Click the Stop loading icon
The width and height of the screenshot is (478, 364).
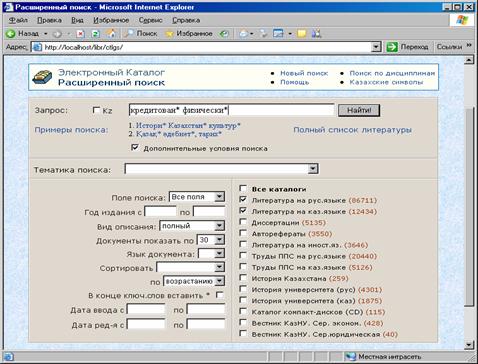tap(80, 34)
